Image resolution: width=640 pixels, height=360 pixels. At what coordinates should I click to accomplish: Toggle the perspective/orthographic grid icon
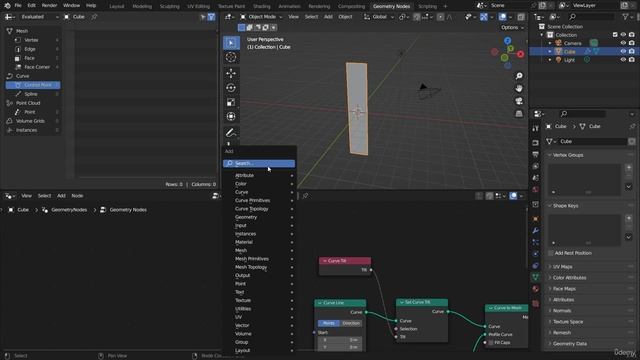[x=519, y=114]
